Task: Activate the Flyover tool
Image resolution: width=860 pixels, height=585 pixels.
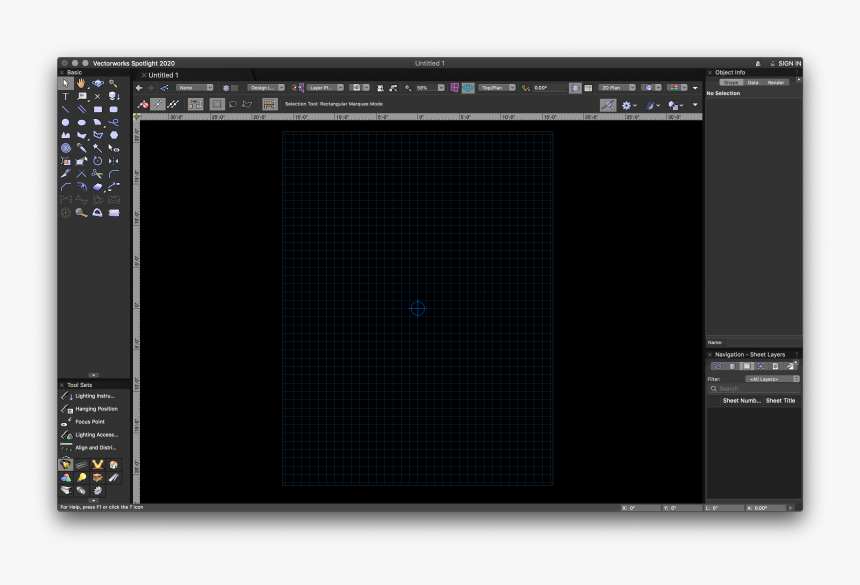Action: (98, 83)
